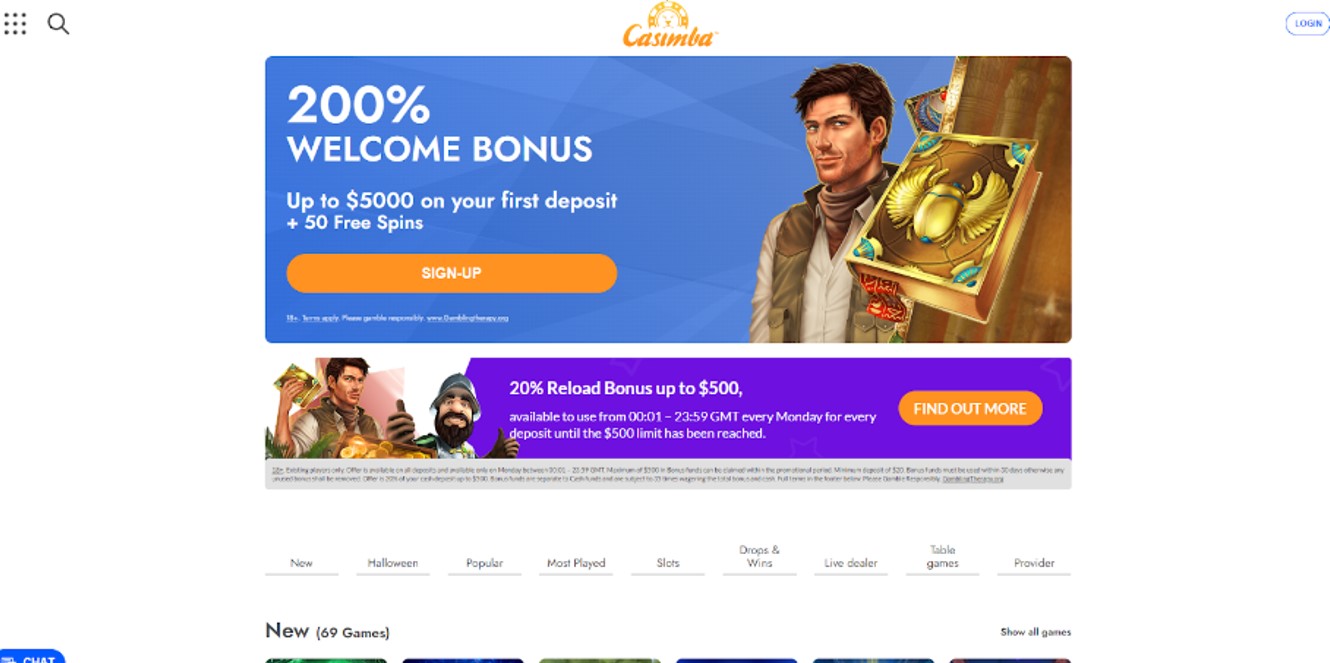Screen dimensions: 1330x663
Task: Click the Show all games link
Action: (x=1036, y=632)
